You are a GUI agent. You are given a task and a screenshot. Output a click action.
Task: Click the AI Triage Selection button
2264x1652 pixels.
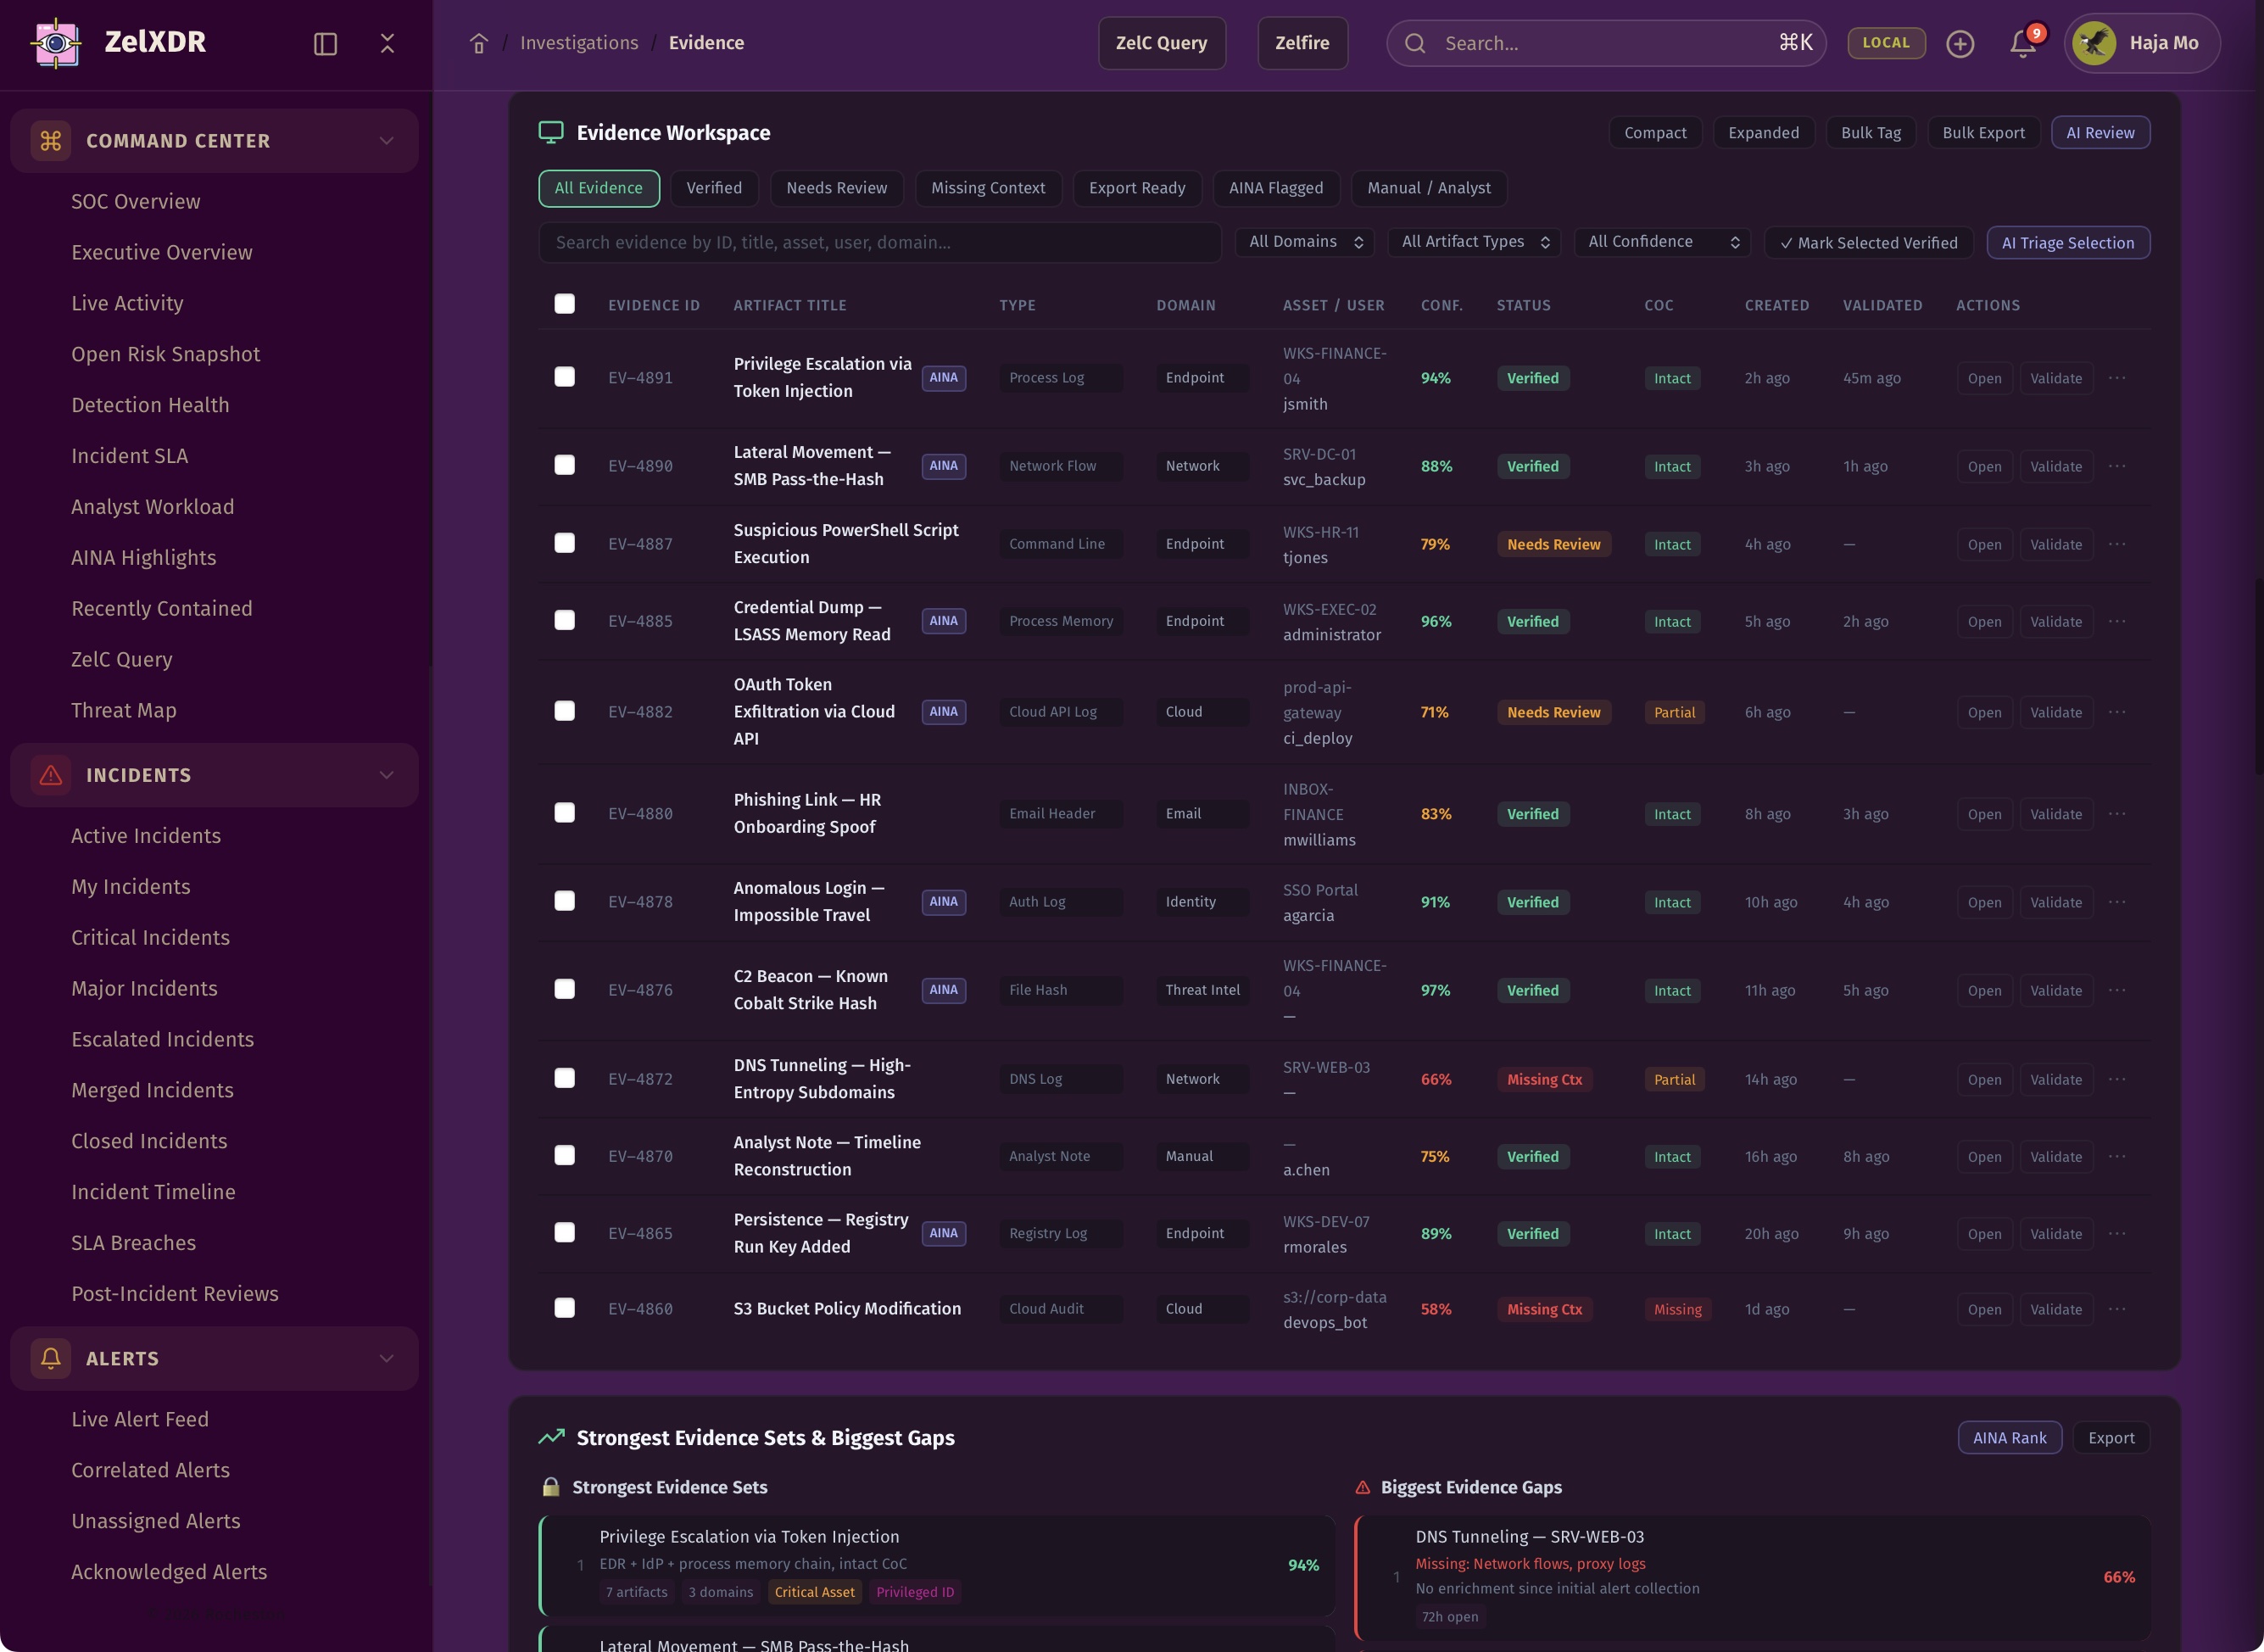click(2067, 243)
